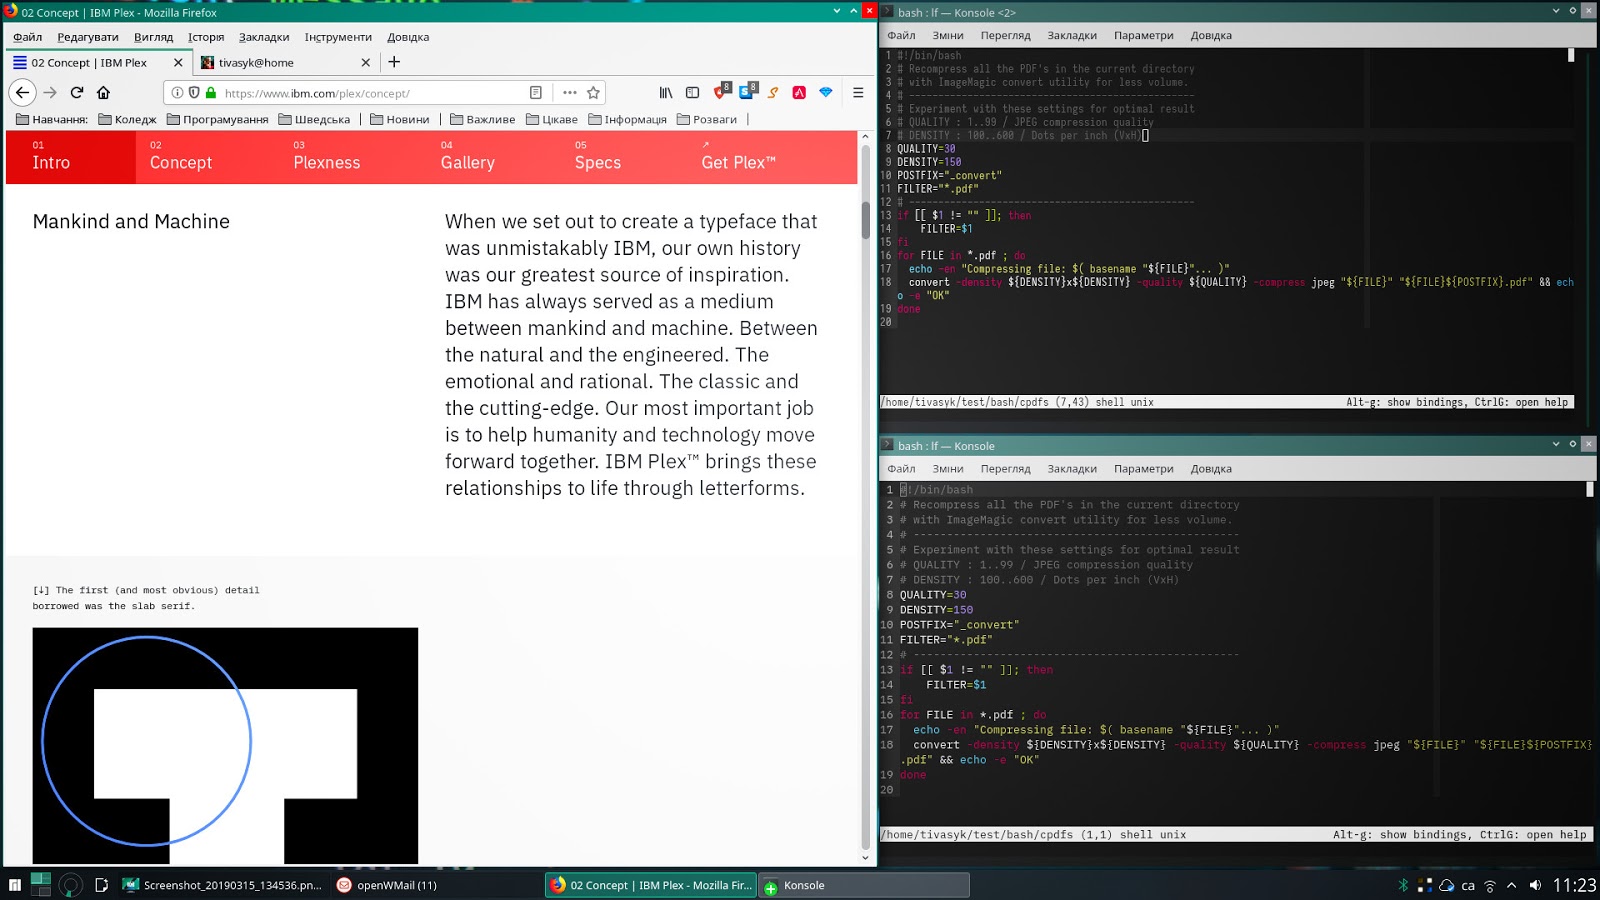Open network Wi-Fi tray icon
Screen dimensions: 1600x900
click(1490, 885)
